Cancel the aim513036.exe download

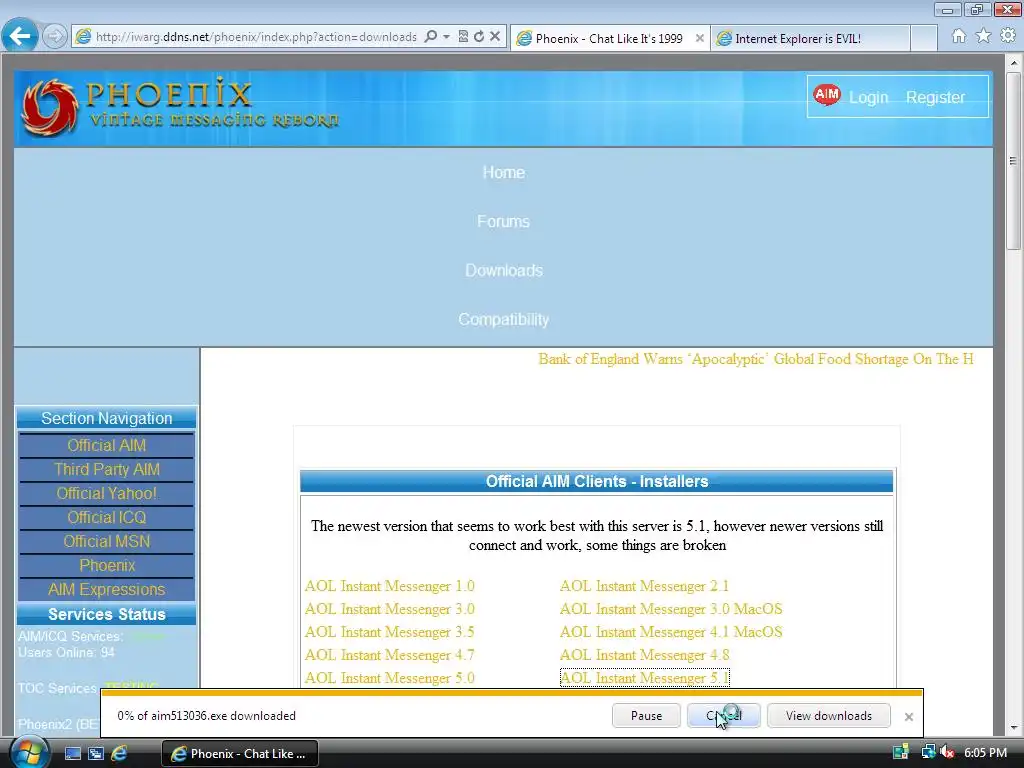(x=724, y=716)
